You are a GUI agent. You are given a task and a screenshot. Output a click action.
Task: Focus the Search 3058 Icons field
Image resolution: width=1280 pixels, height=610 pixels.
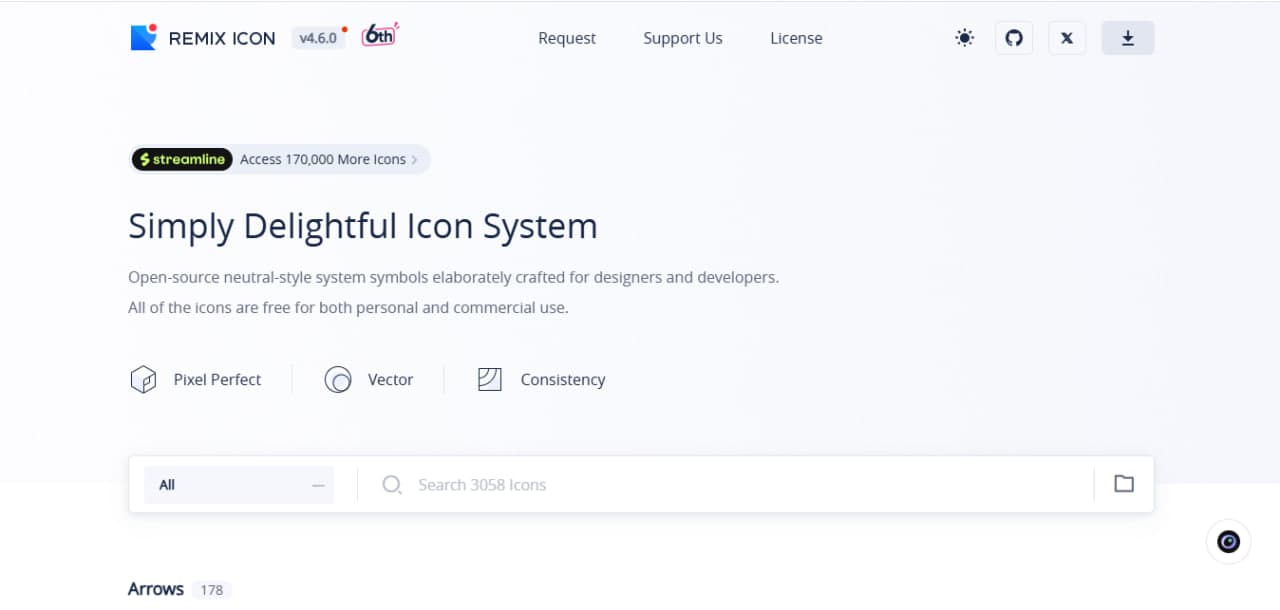click(x=740, y=485)
